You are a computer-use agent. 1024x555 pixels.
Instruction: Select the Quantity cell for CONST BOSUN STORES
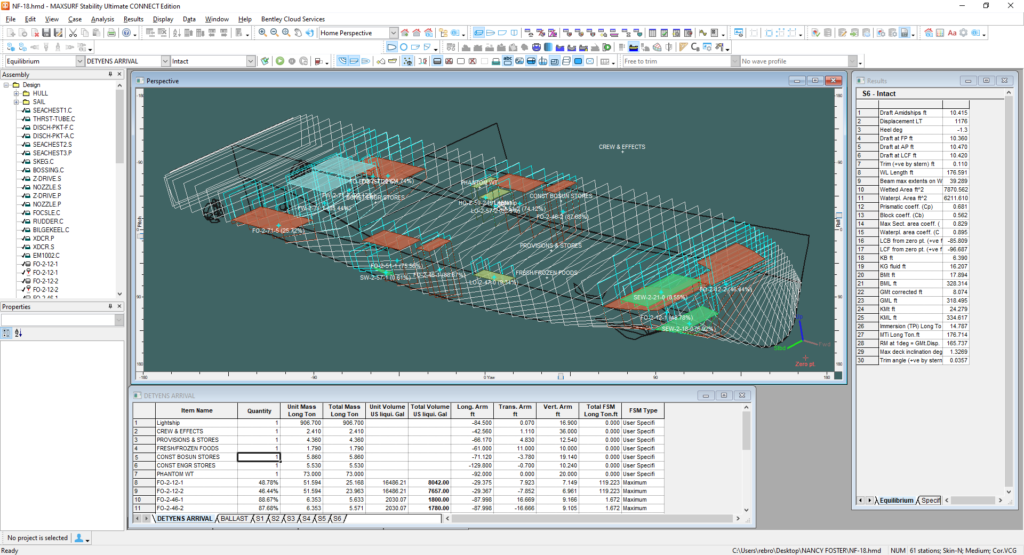coord(259,457)
